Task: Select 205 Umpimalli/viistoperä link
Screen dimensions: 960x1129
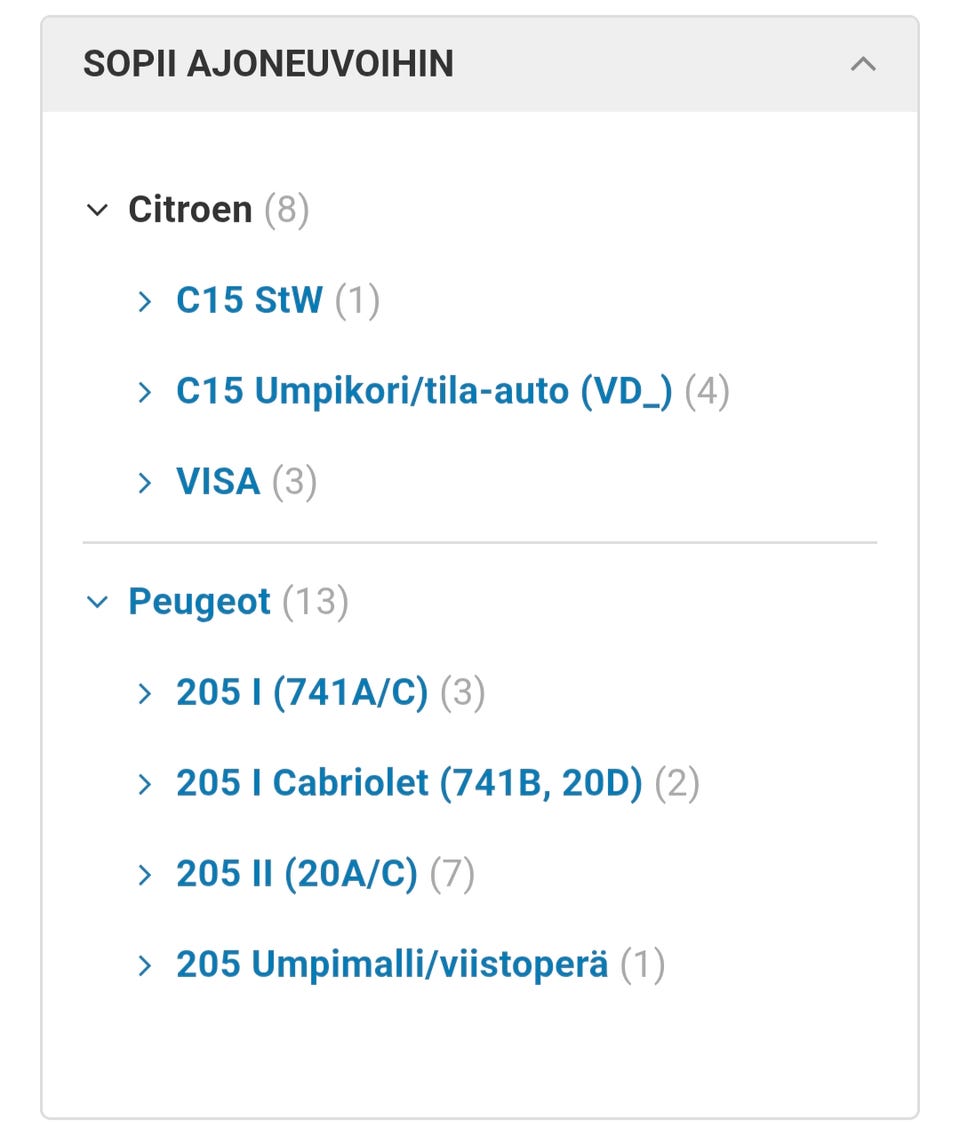Action: coord(392,965)
